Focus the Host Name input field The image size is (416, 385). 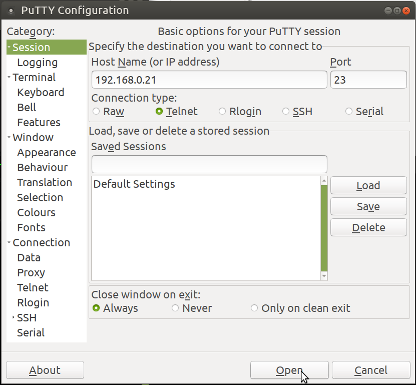pyautogui.click(x=209, y=80)
